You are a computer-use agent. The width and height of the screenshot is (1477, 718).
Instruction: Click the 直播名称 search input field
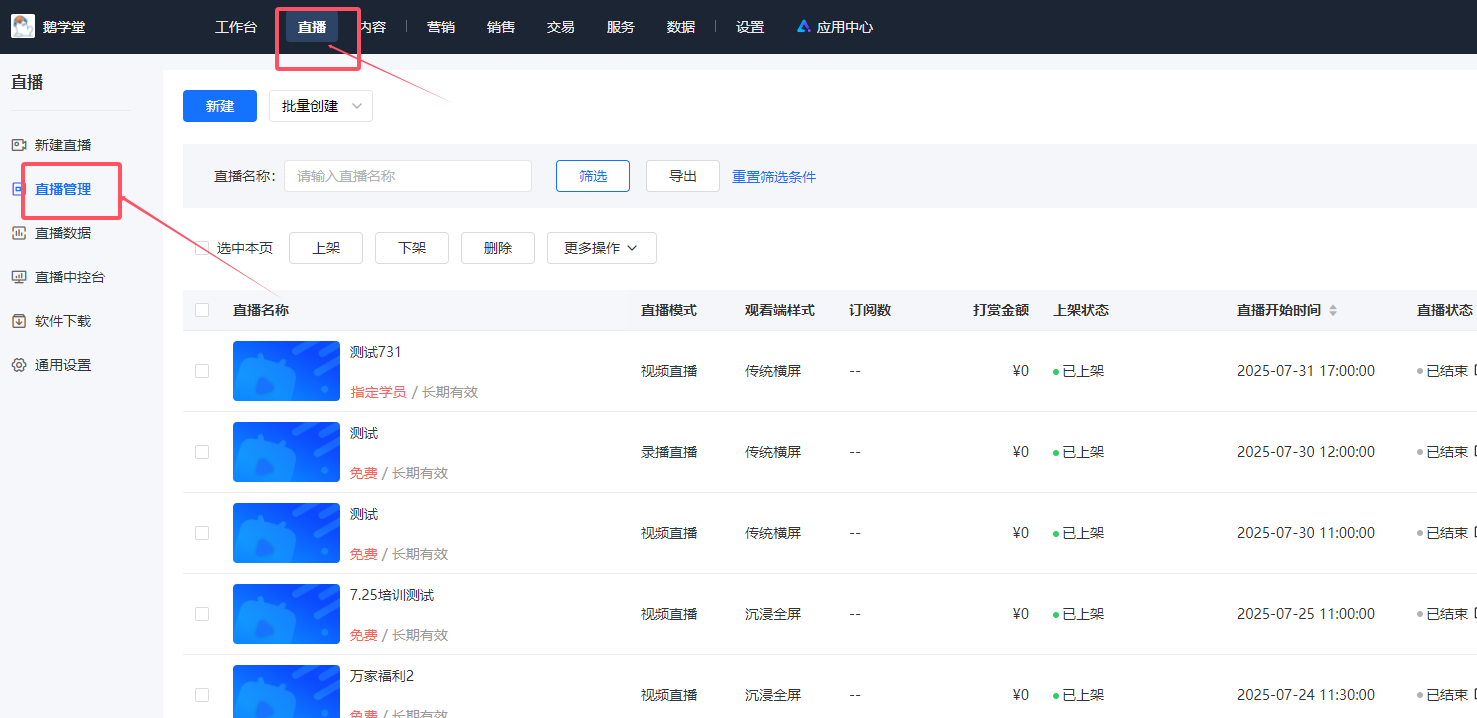[x=408, y=176]
